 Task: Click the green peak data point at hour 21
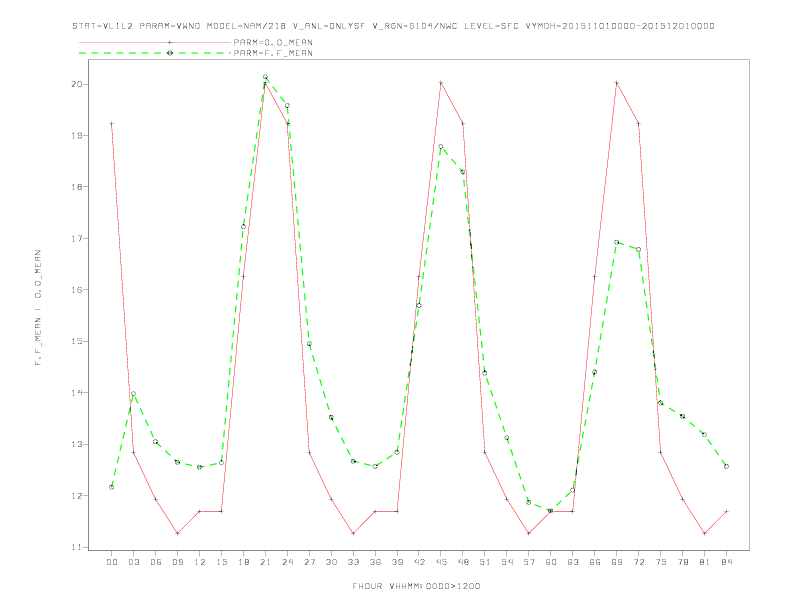coord(265,77)
